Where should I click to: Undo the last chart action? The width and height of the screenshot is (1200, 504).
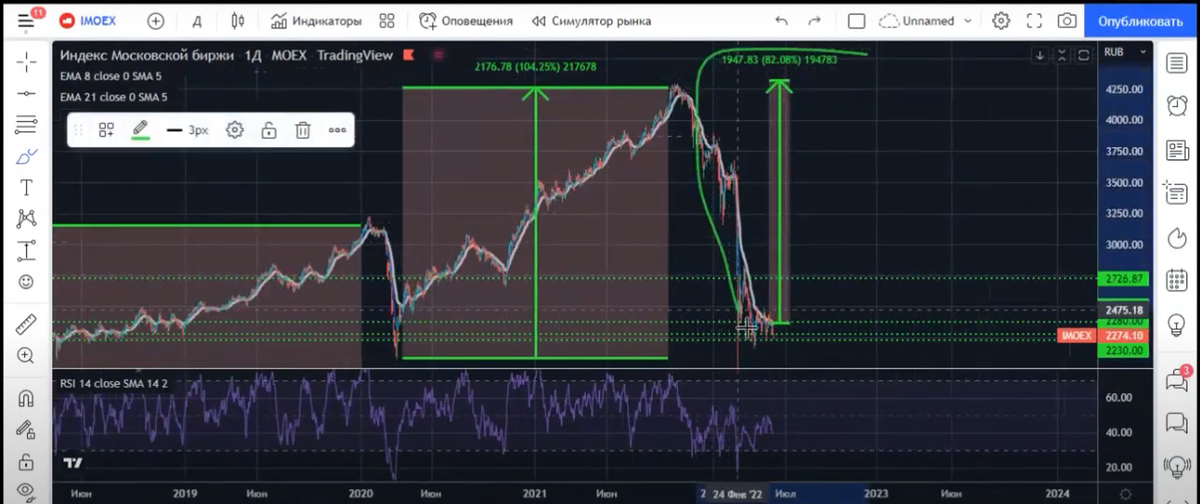781,21
